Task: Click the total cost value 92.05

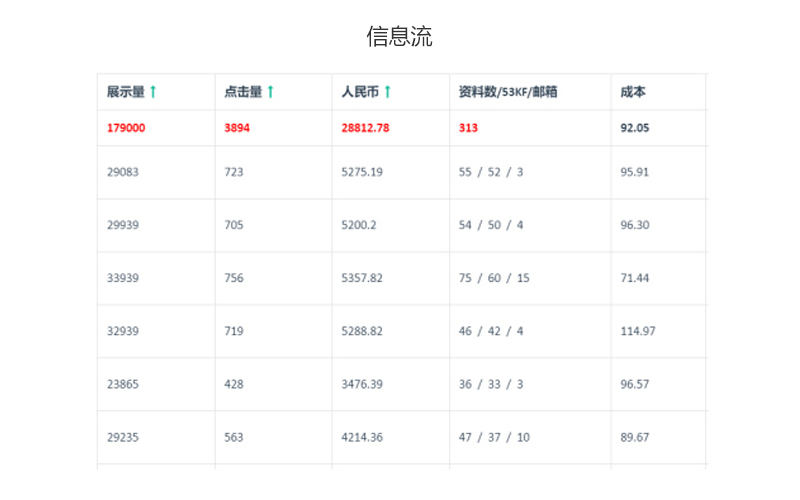Action: 635,128
